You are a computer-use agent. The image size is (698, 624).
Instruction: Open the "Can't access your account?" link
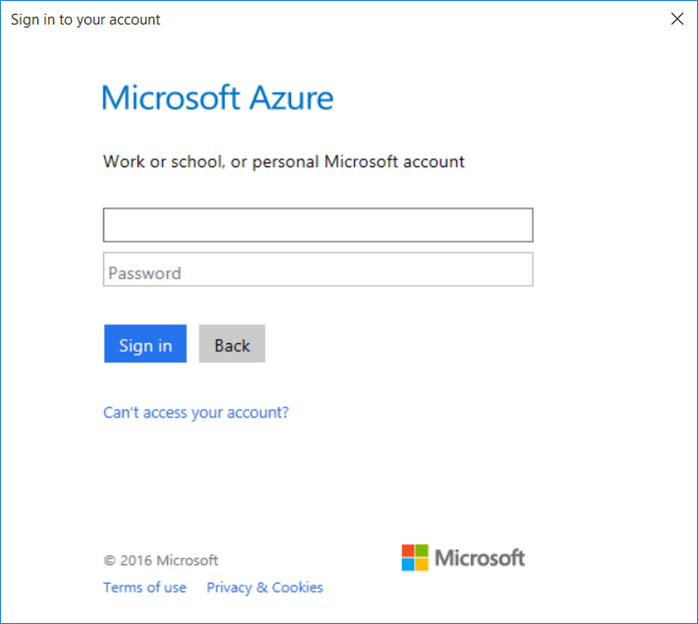(x=196, y=413)
